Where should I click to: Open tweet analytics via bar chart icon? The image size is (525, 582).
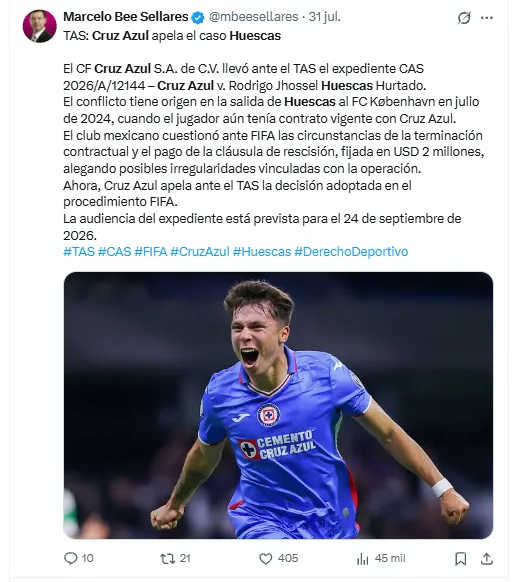coord(363,559)
